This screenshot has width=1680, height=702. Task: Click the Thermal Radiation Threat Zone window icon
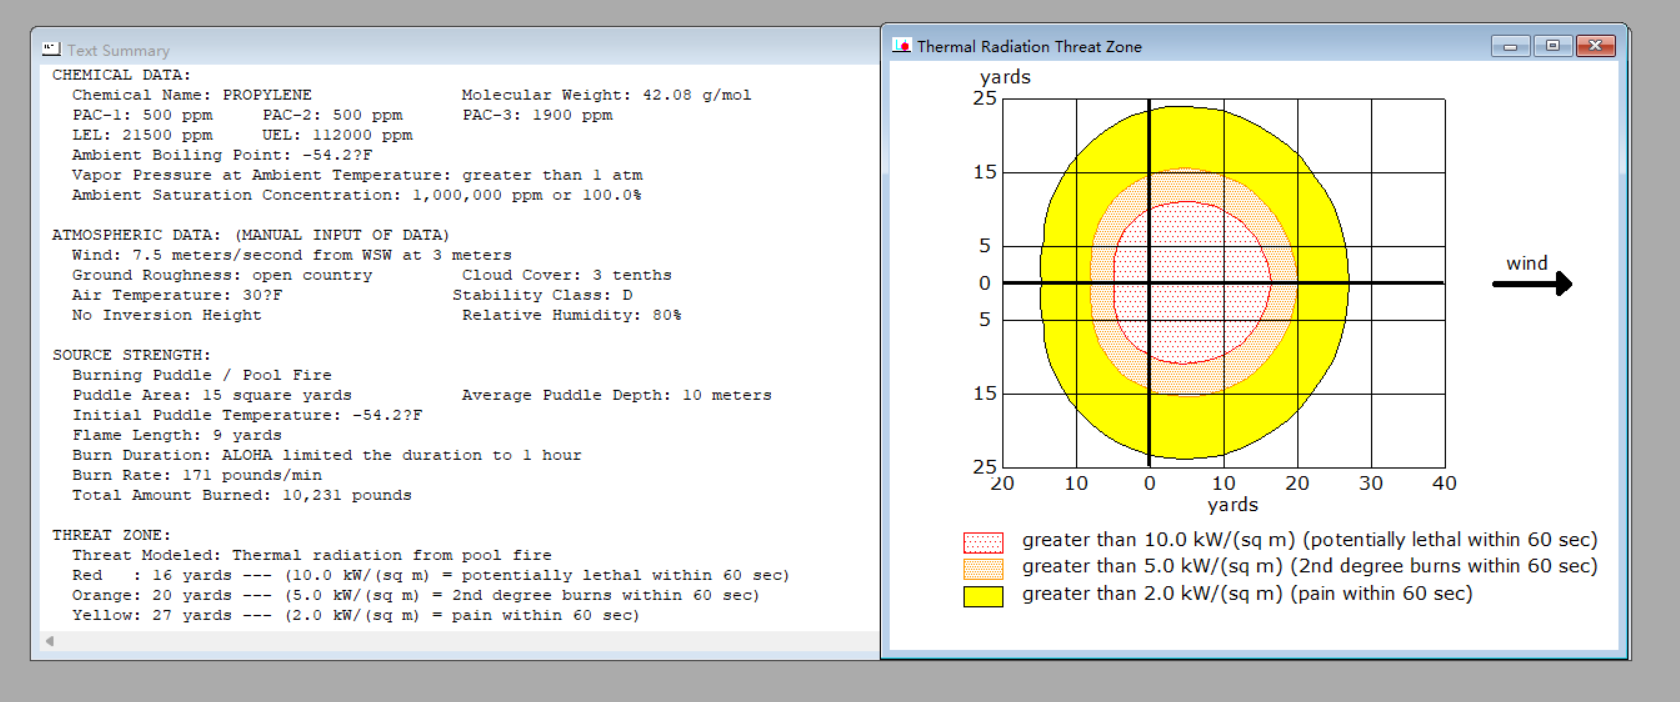pos(902,46)
